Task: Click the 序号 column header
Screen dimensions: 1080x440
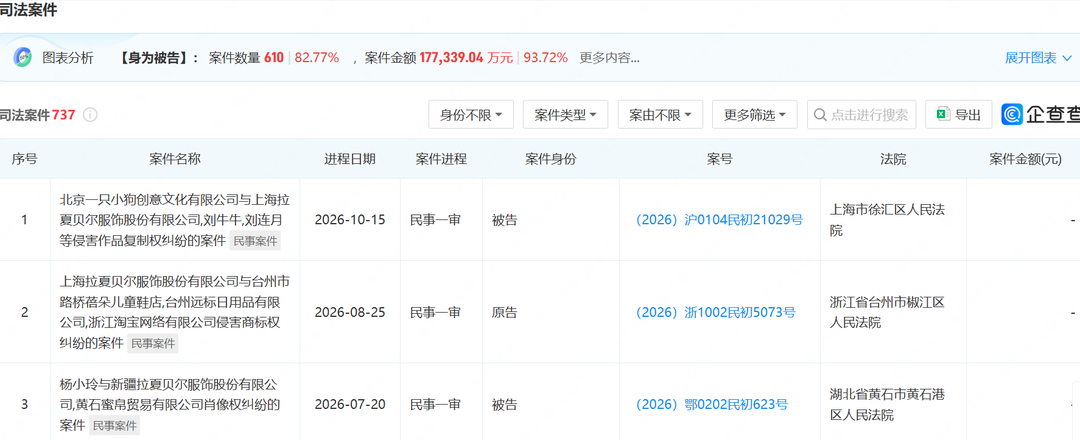Action: click(x=25, y=159)
